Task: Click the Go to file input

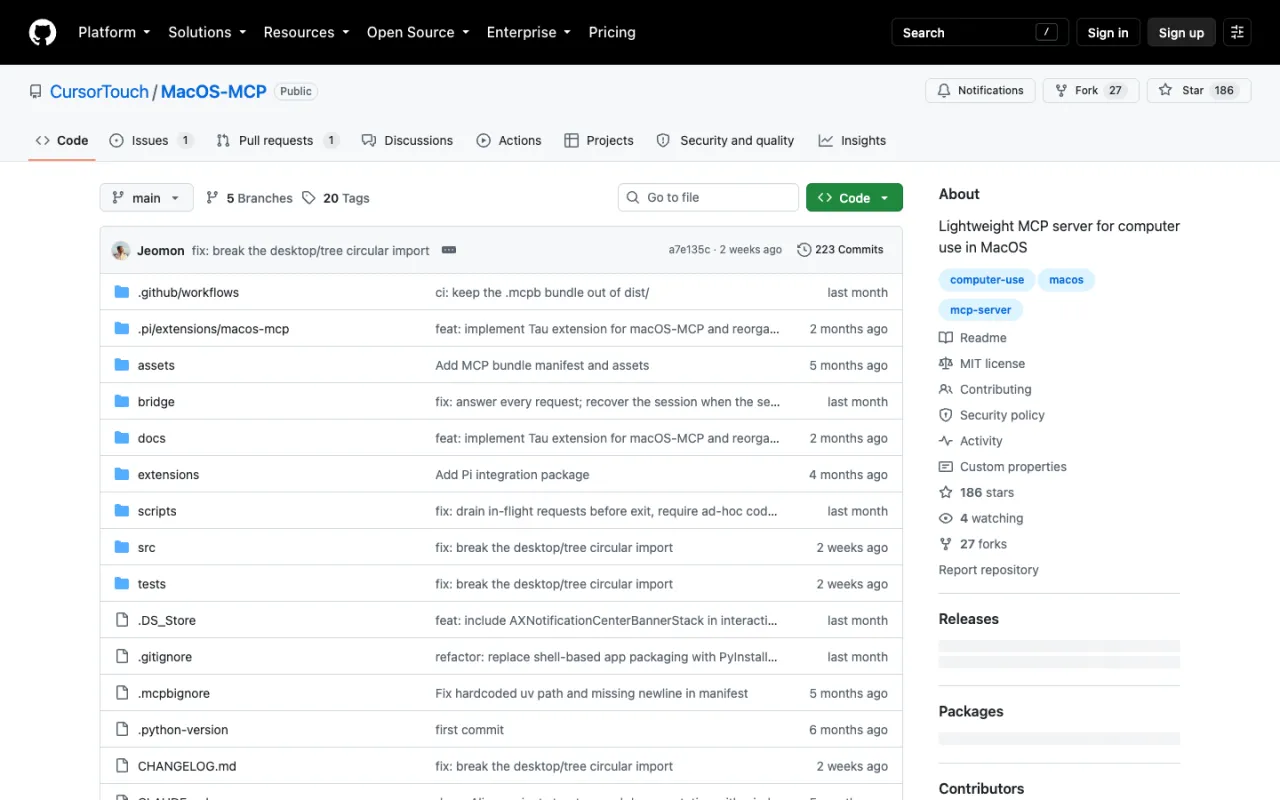Action: 708,198
